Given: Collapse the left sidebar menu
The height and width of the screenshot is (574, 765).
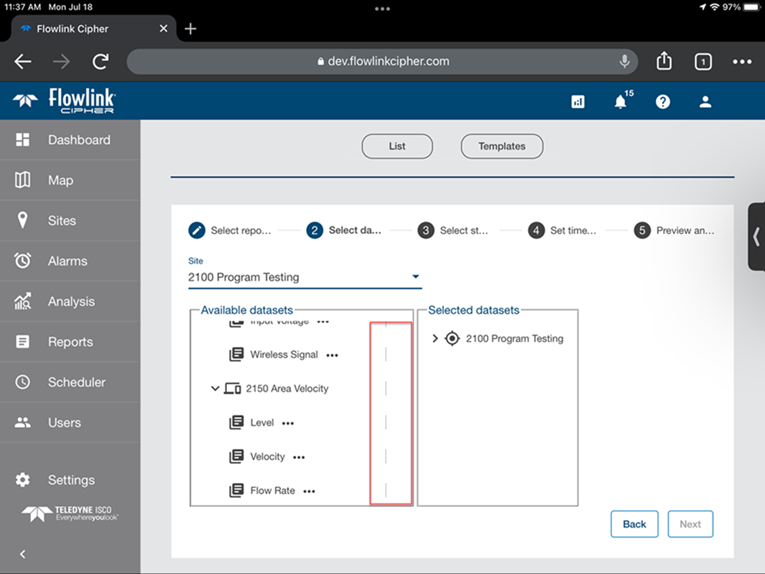Looking at the screenshot, I should tap(23, 554).
